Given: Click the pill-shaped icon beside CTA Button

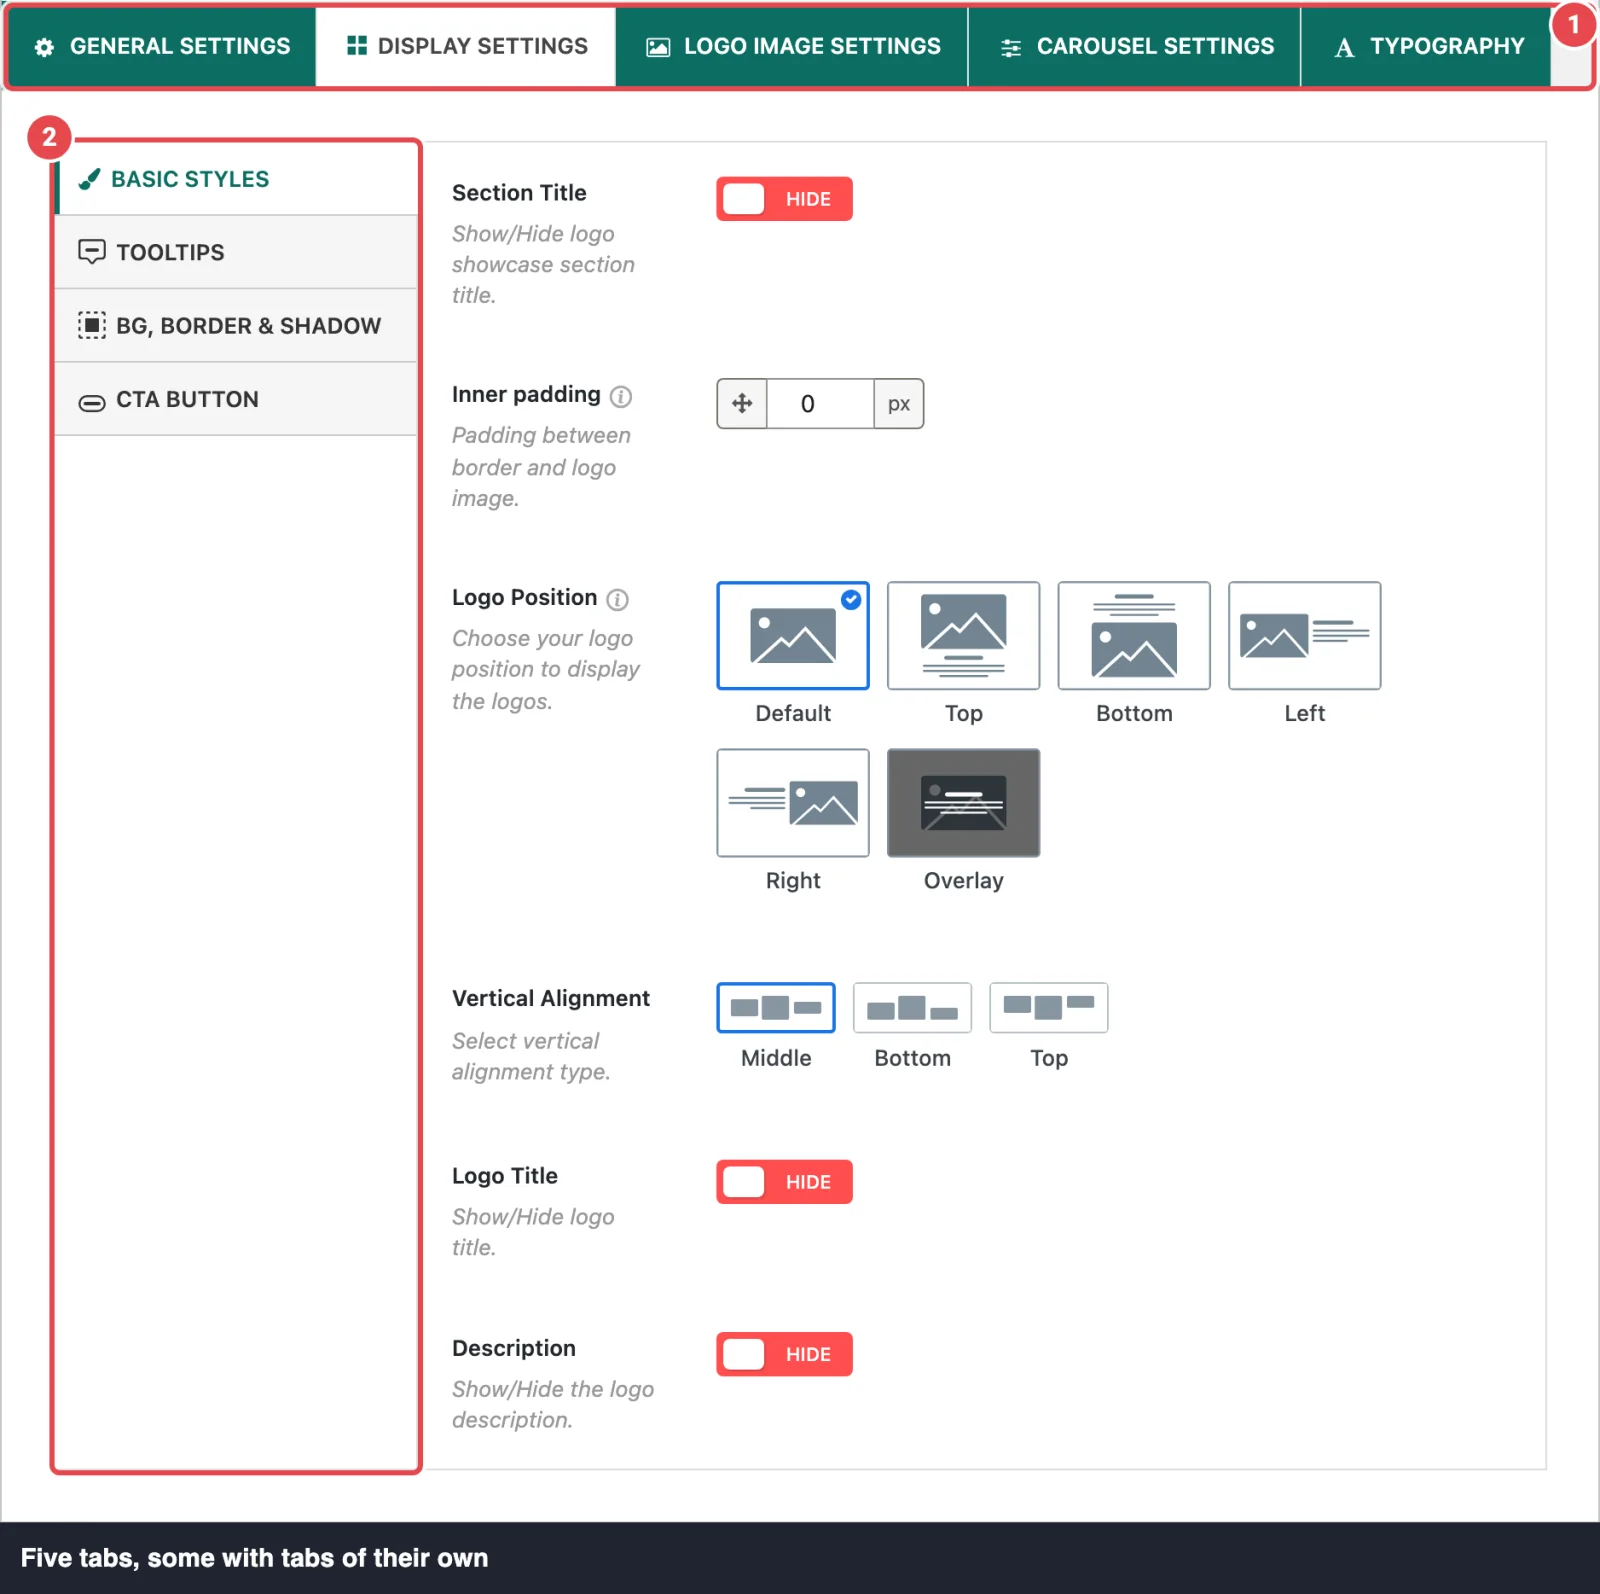Looking at the screenshot, I should (x=91, y=403).
